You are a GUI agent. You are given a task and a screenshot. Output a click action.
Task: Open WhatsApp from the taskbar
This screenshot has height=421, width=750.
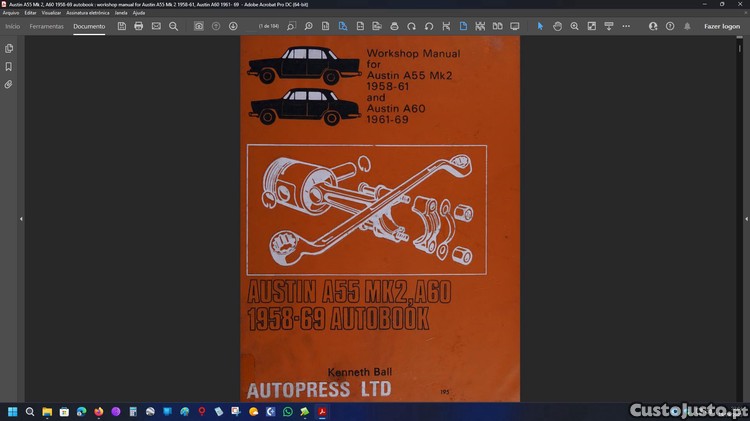point(287,411)
